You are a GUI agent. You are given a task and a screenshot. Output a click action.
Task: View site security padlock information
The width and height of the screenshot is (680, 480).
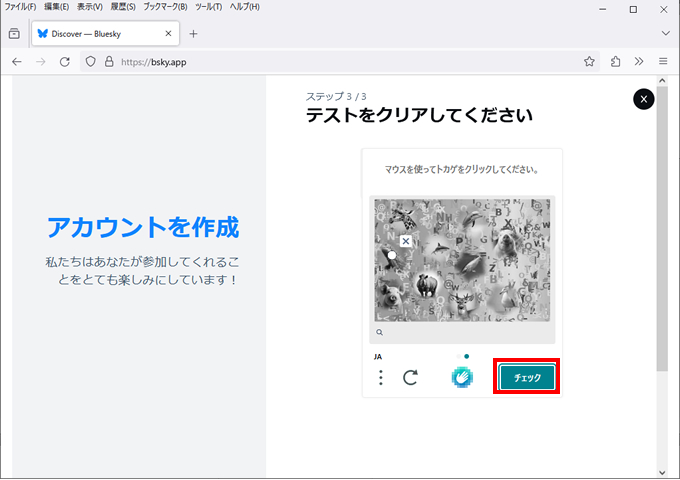coord(109,62)
